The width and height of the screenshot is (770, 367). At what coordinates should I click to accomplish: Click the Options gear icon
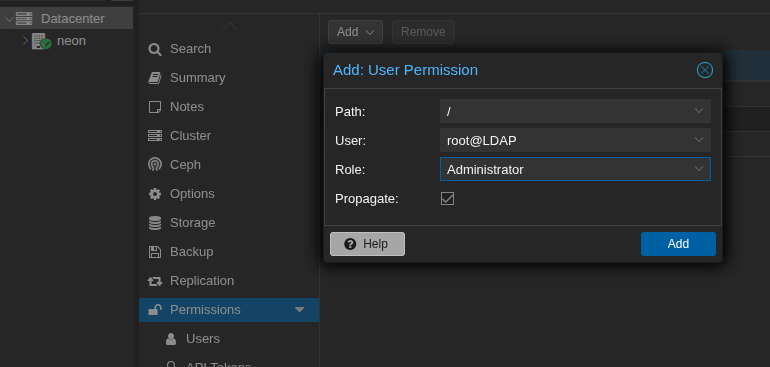(155, 194)
